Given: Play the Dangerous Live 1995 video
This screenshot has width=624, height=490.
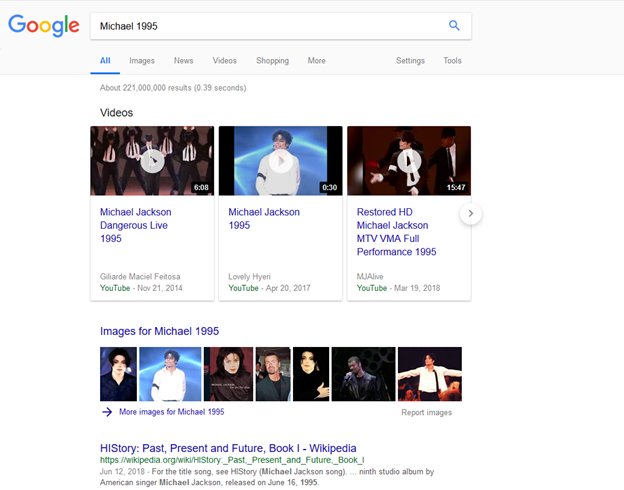Looking at the screenshot, I should (152, 161).
